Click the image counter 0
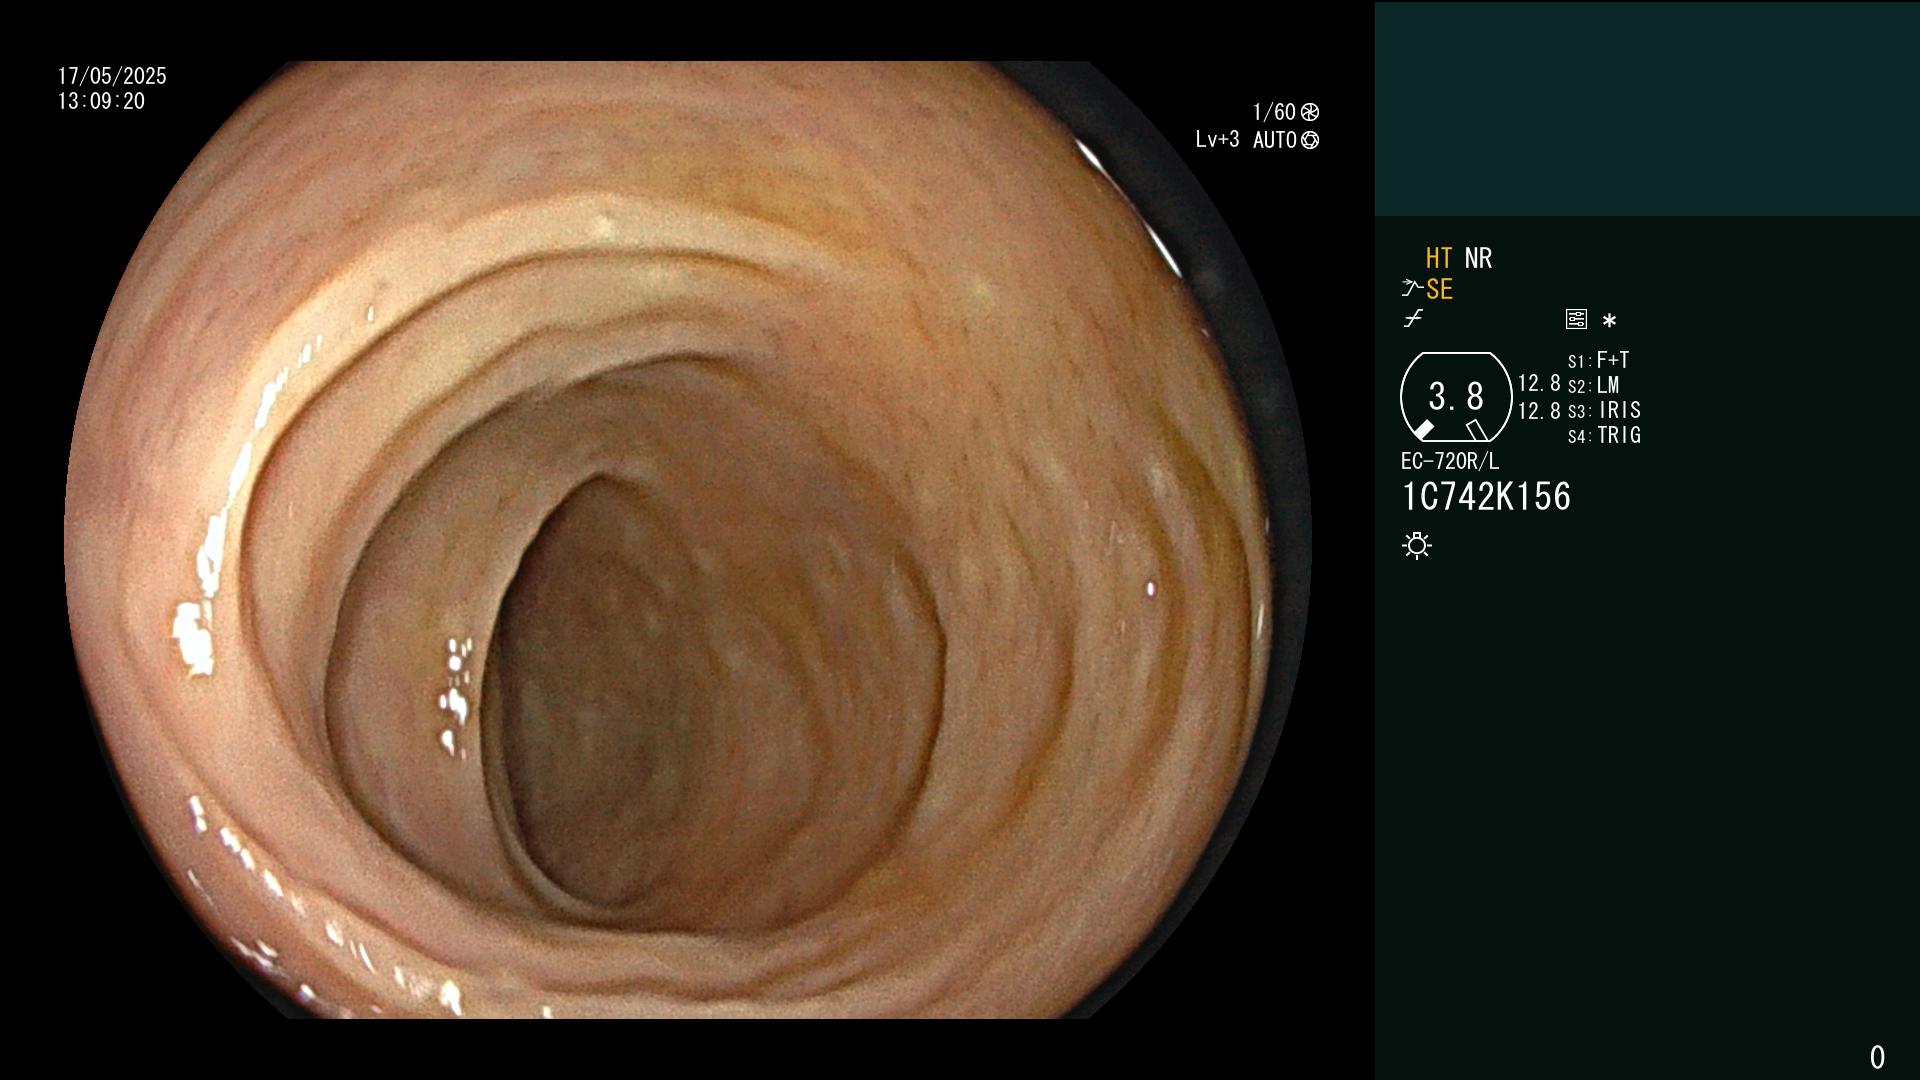1920x1080 pixels. pyautogui.click(x=1877, y=1057)
